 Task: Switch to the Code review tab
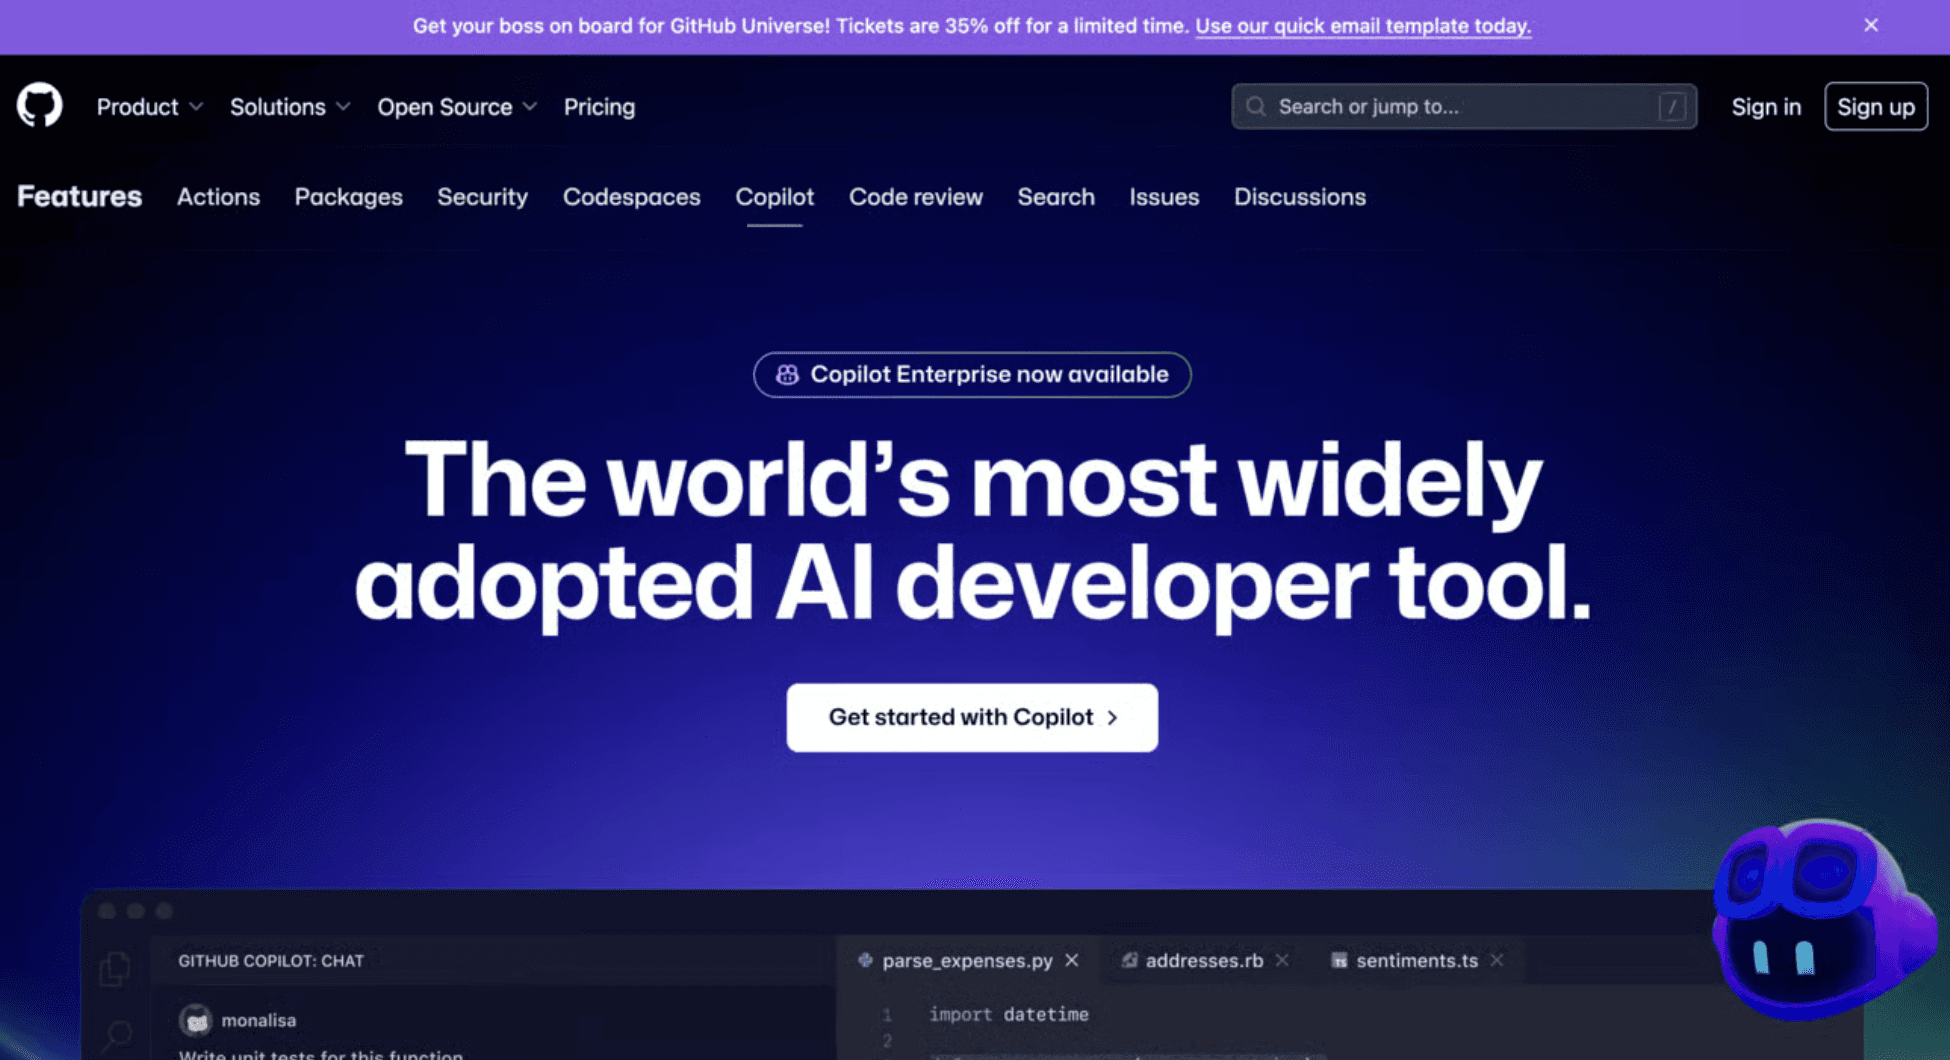click(x=916, y=197)
